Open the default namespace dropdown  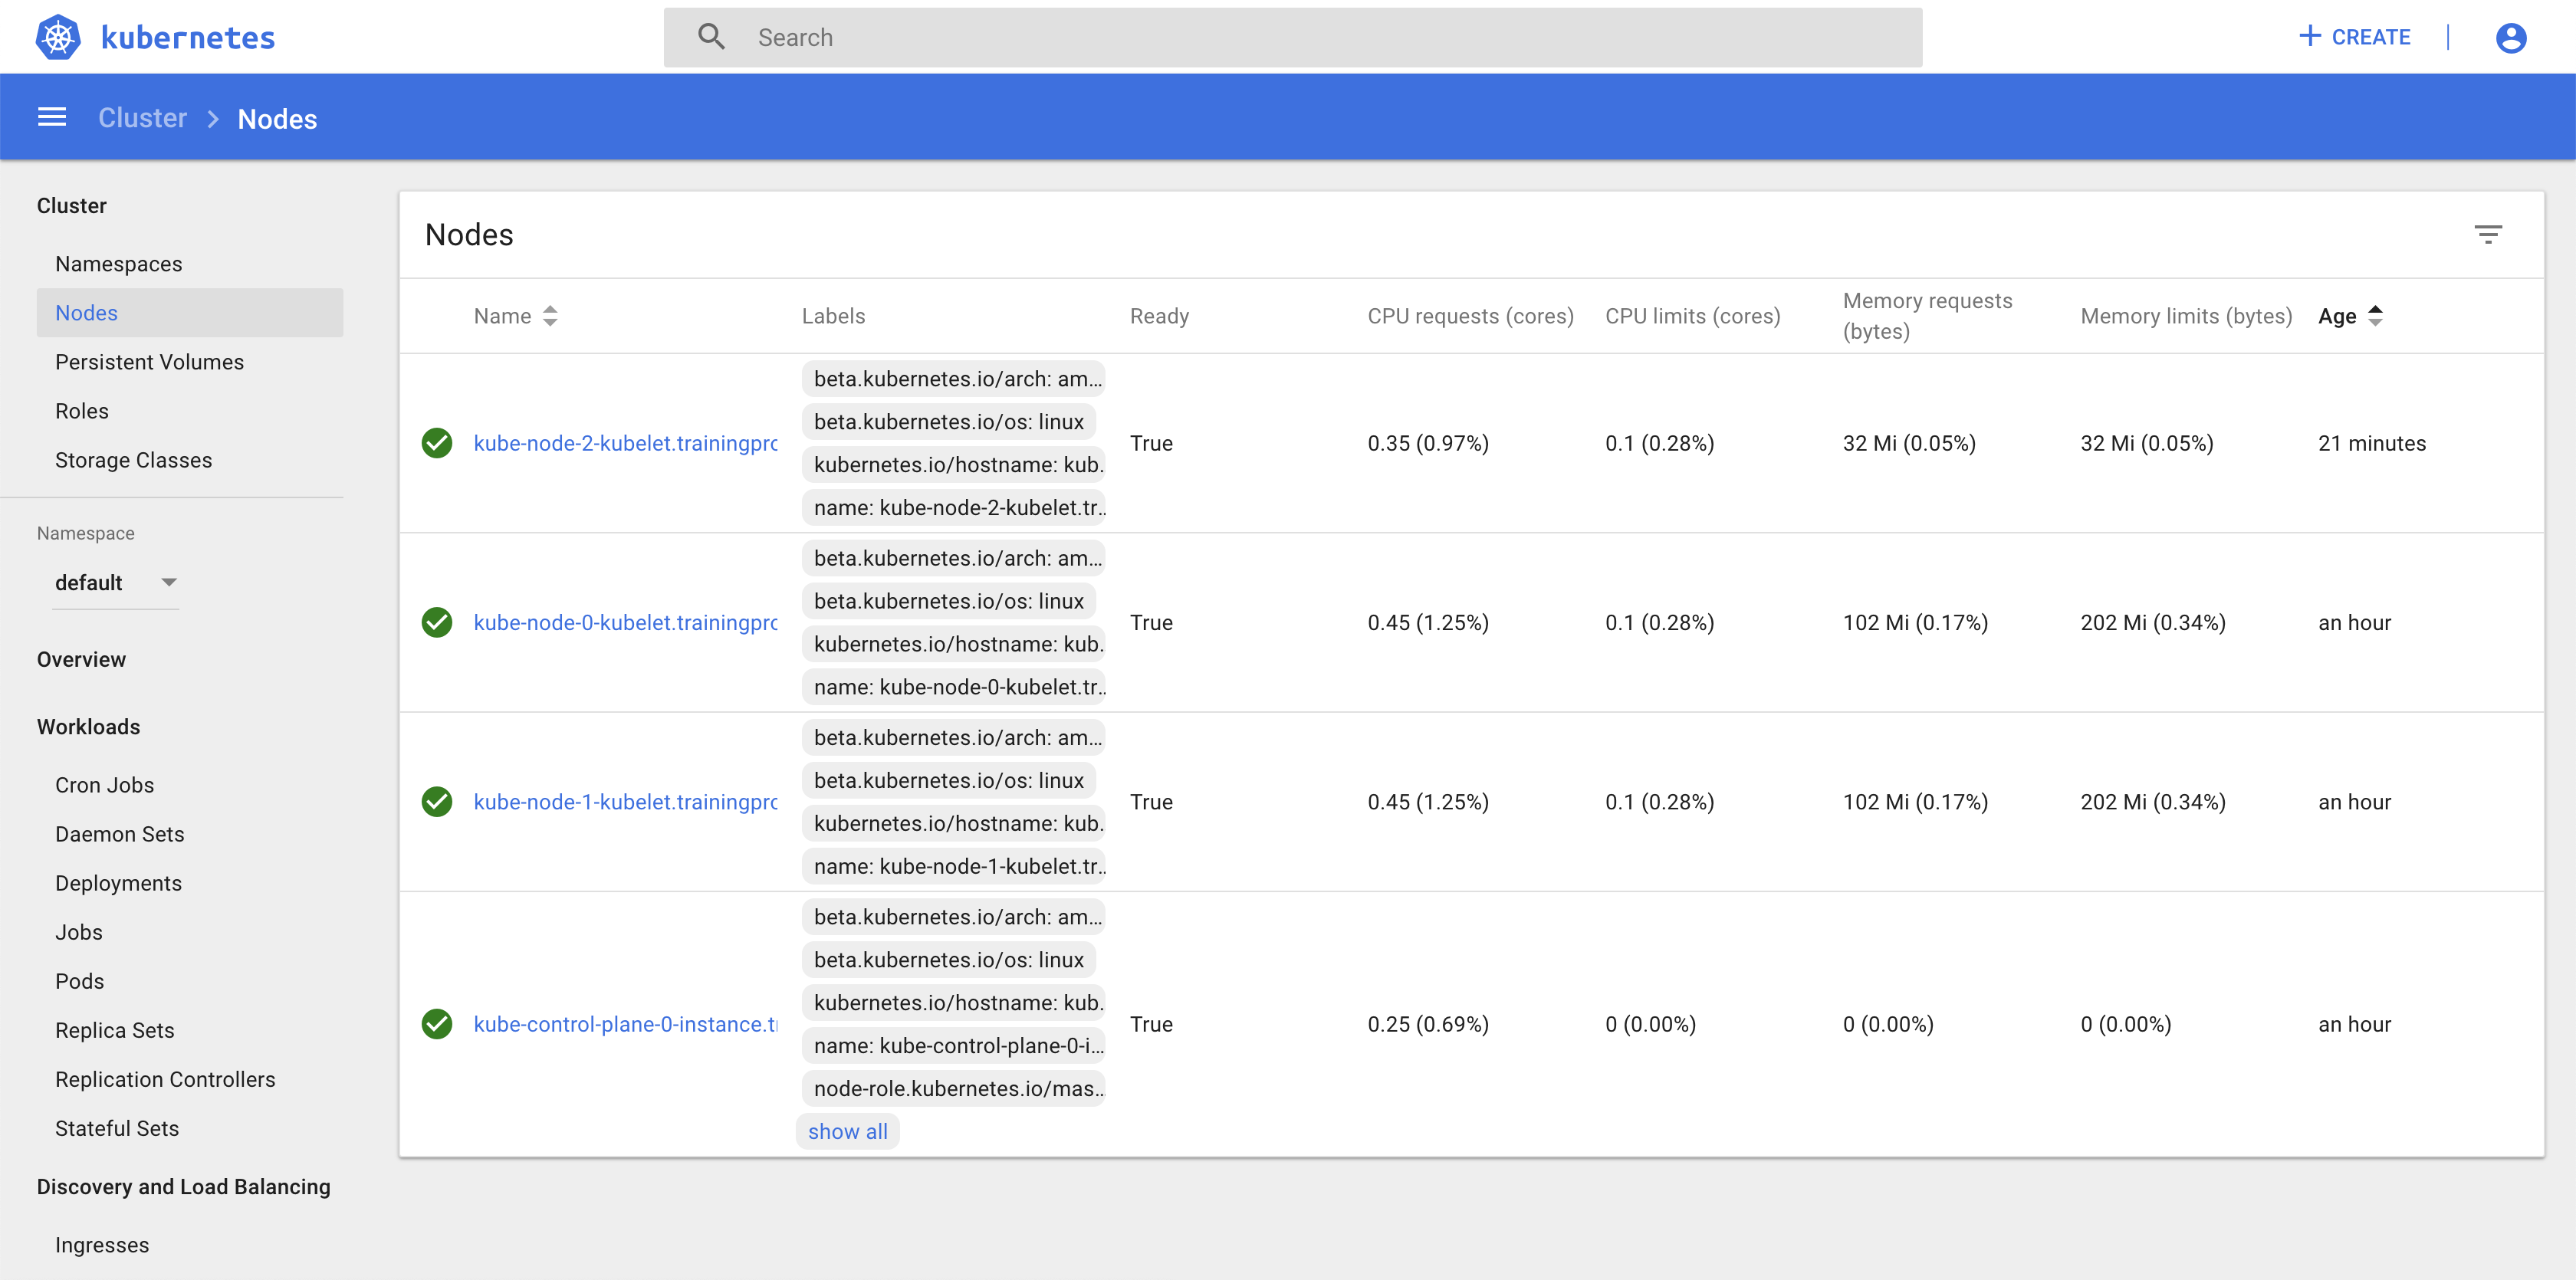click(x=115, y=582)
